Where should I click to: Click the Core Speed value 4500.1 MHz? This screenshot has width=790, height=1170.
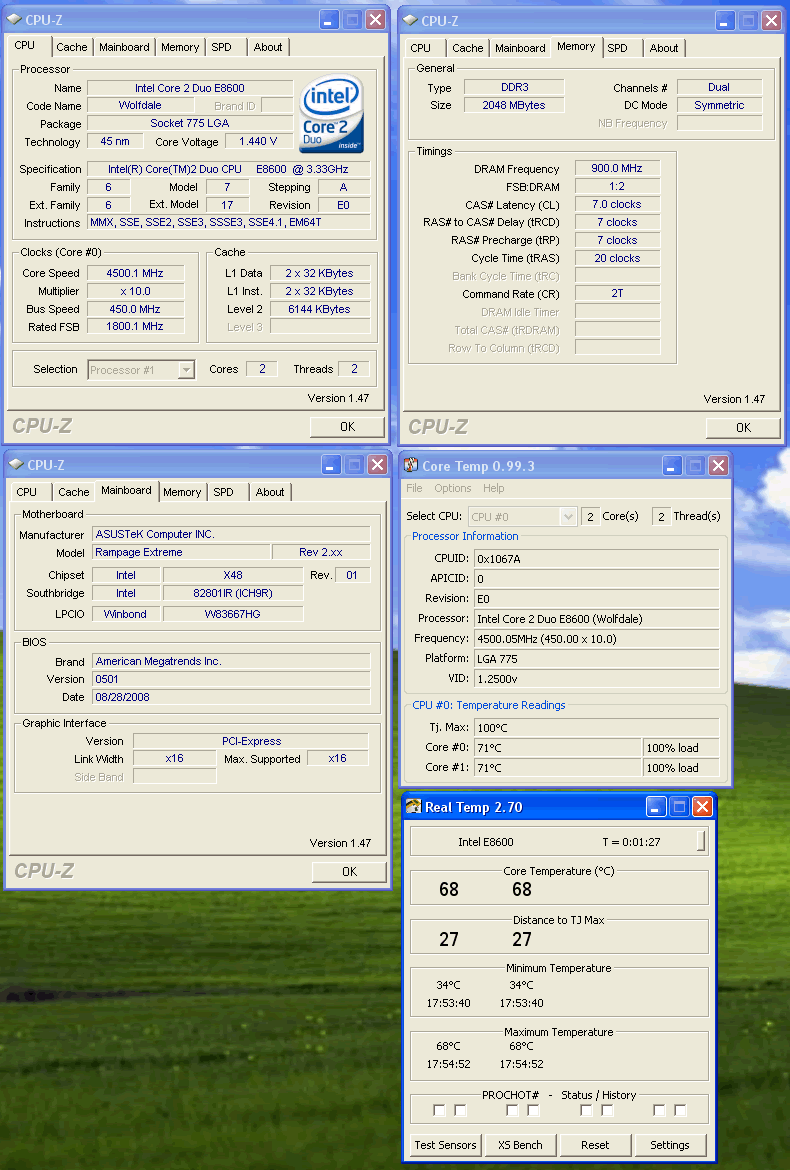click(x=135, y=273)
